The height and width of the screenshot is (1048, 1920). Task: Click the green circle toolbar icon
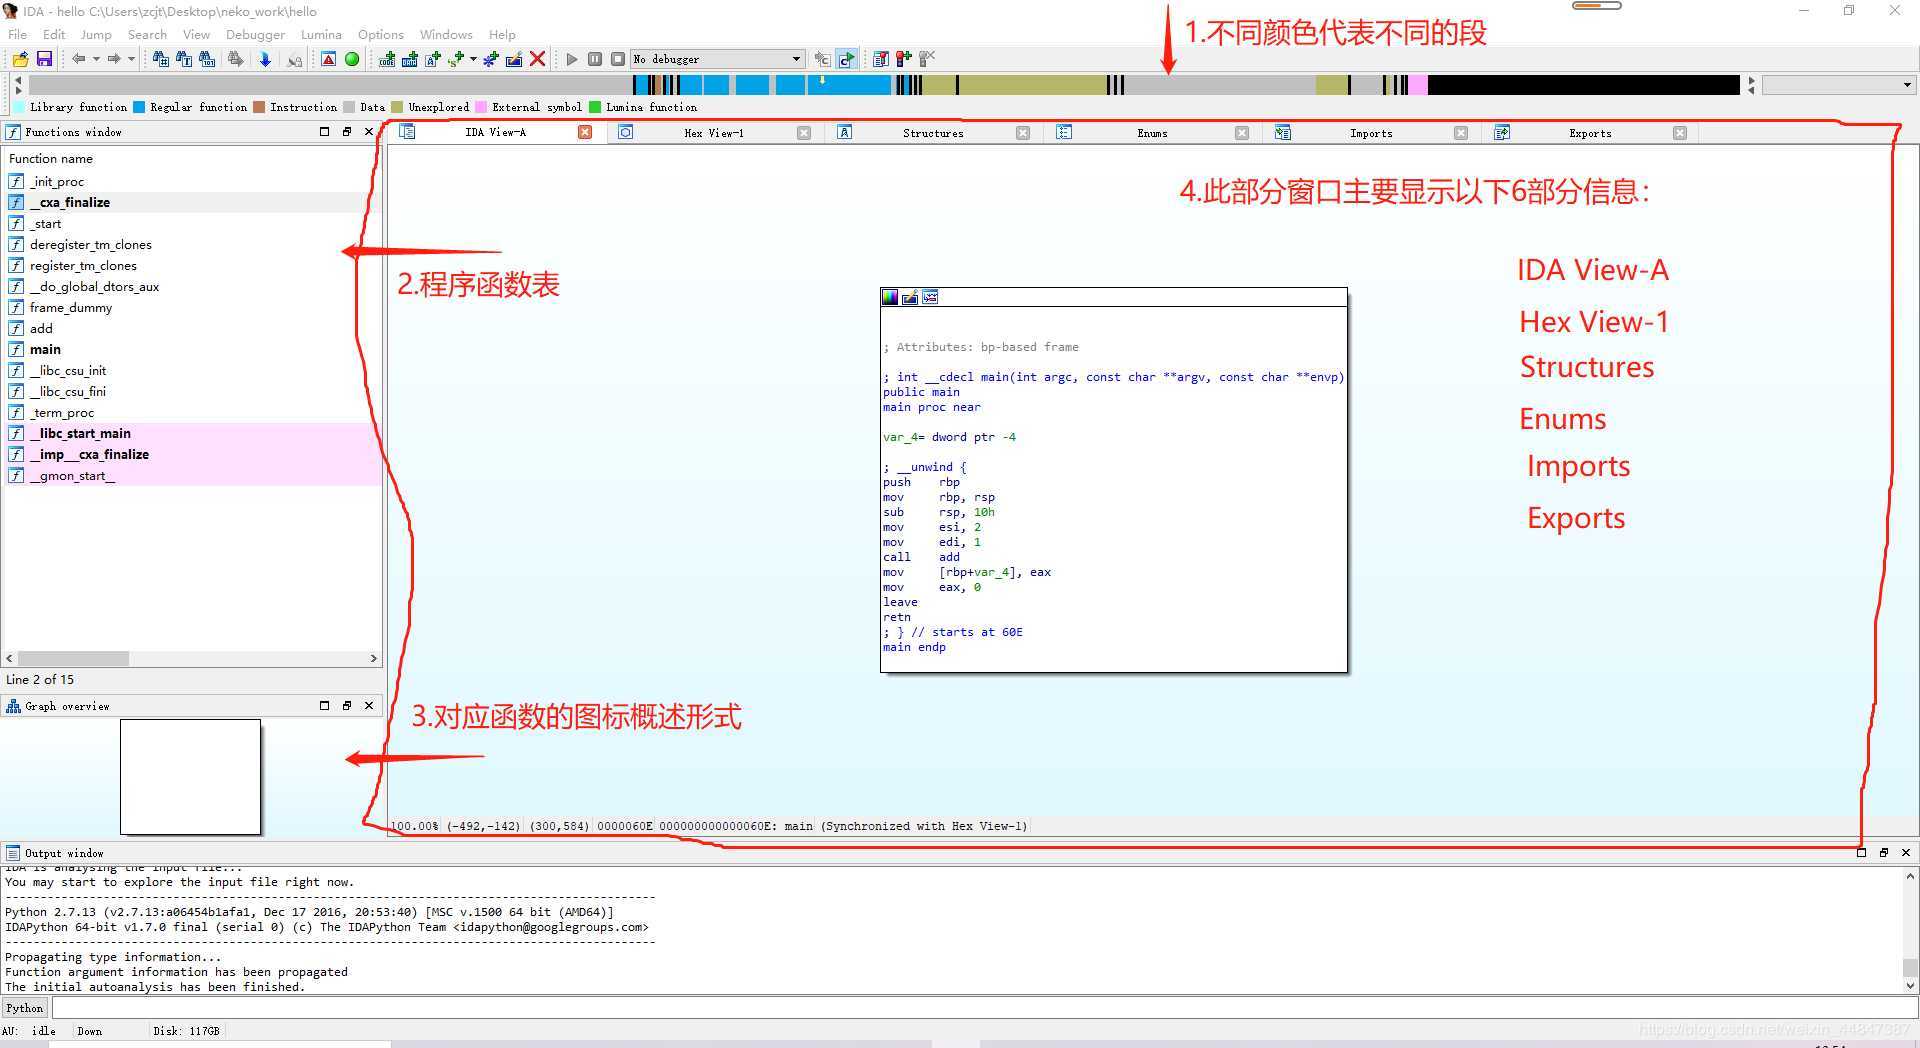coord(352,59)
